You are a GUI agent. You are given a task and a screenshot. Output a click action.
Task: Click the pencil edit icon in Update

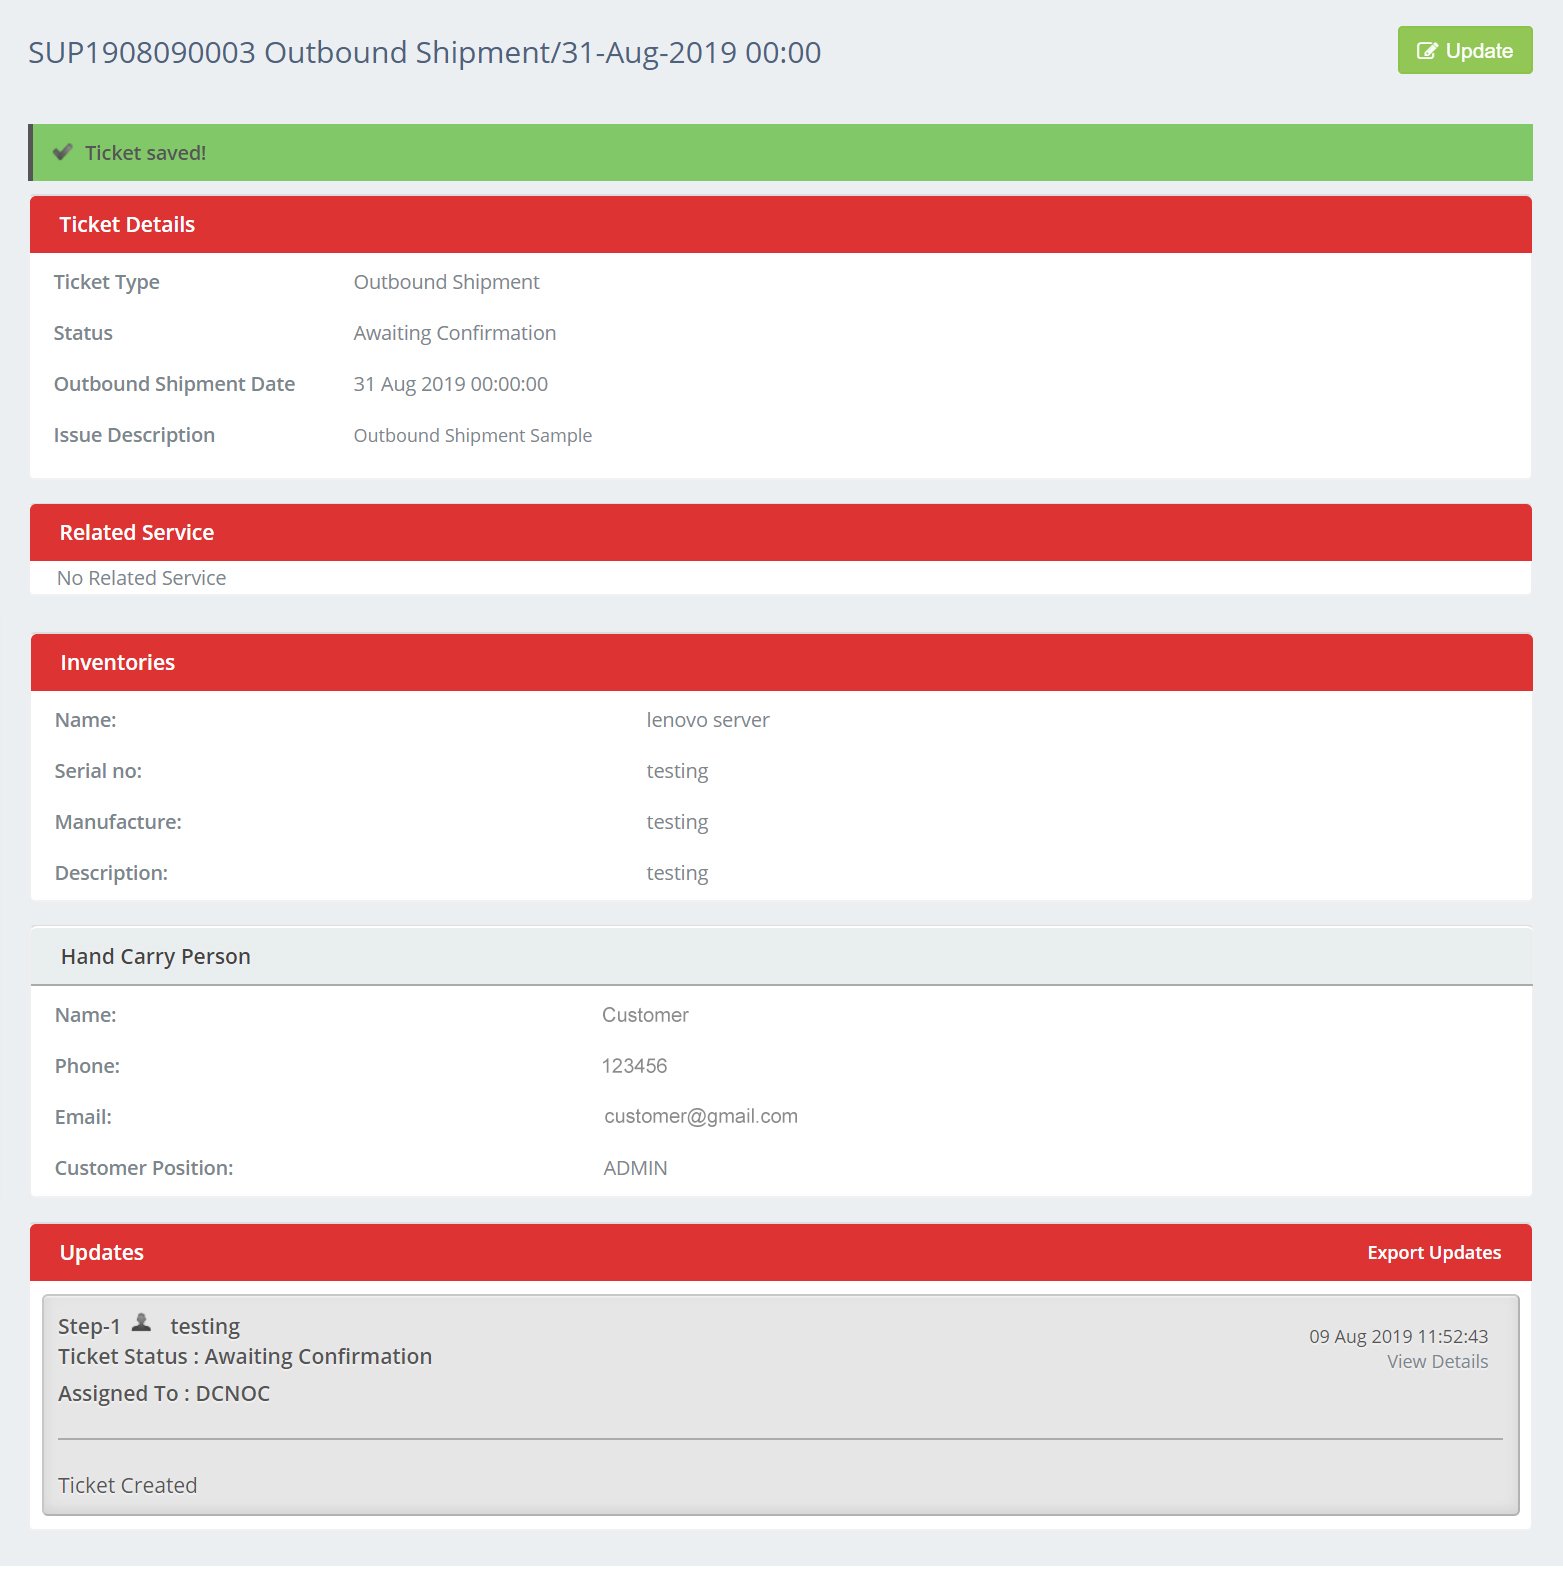(x=1427, y=51)
